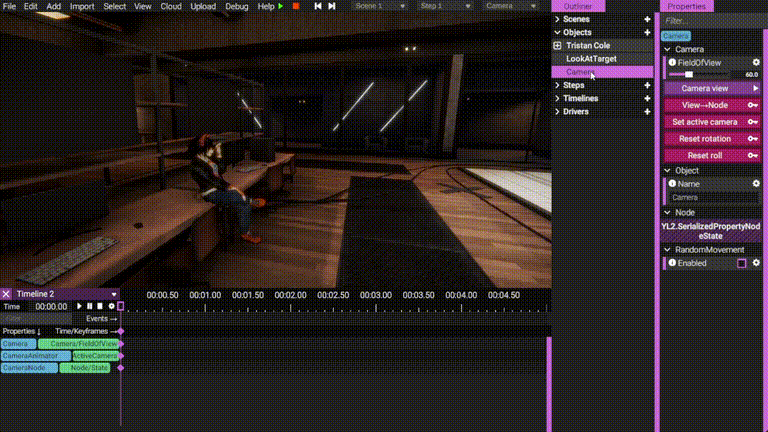The image size is (768, 432).
Task: Expand the Tristan Cole object tree
Action: point(557,46)
